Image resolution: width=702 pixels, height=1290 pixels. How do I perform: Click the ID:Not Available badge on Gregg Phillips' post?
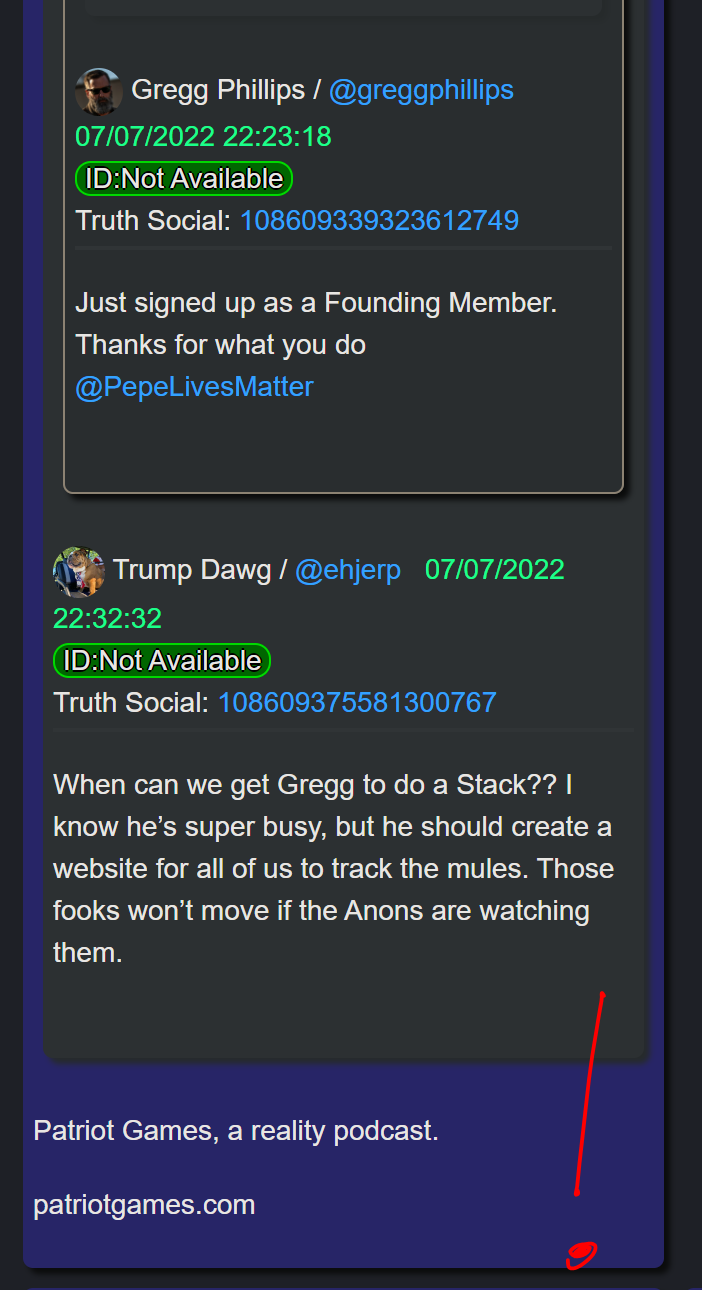click(184, 179)
